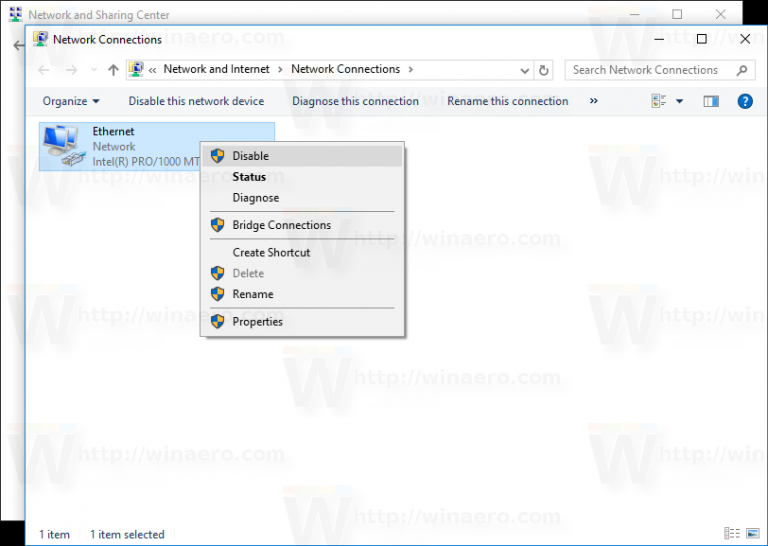Click Disable this network device
Screen dimensions: 768x546
coord(196,101)
